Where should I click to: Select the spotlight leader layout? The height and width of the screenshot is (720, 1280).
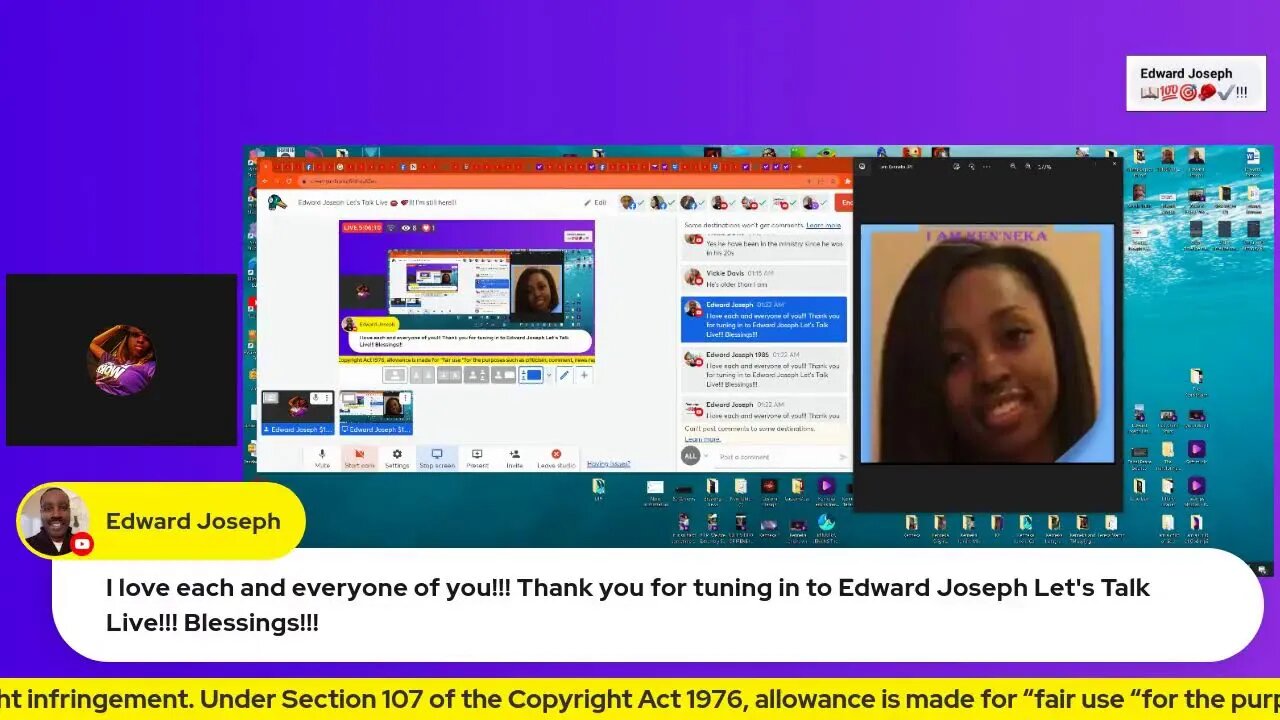pyautogui.click(x=476, y=375)
